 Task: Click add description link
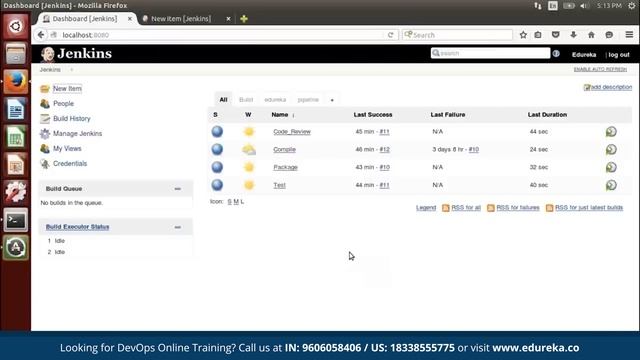tap(611, 87)
